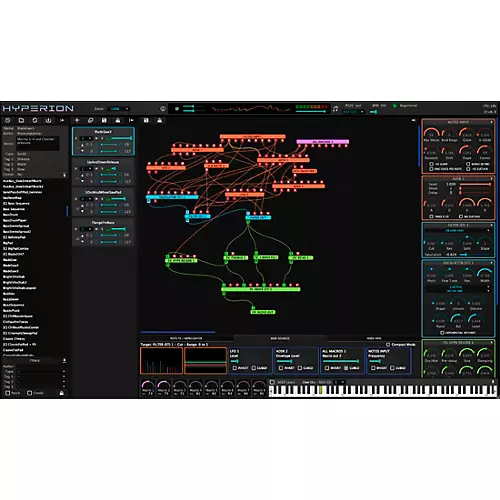
Task: Select the wide green FX MIXER node
Action: (261, 289)
